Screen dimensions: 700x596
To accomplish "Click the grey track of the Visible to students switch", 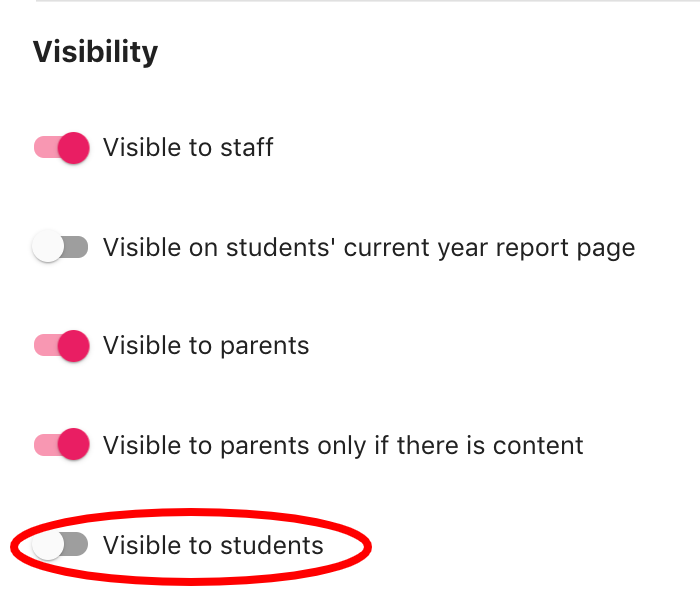I will click(77, 545).
